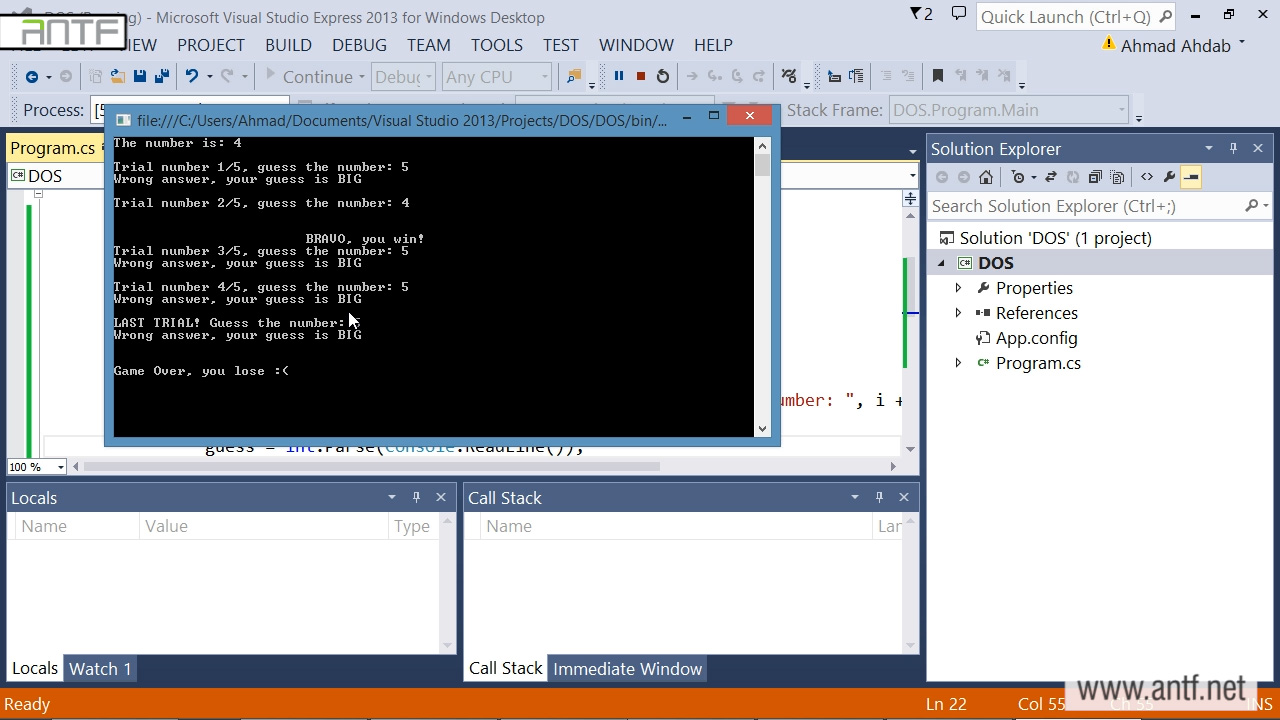Toggle auto-hide pin on the Locals panel

coord(416,497)
